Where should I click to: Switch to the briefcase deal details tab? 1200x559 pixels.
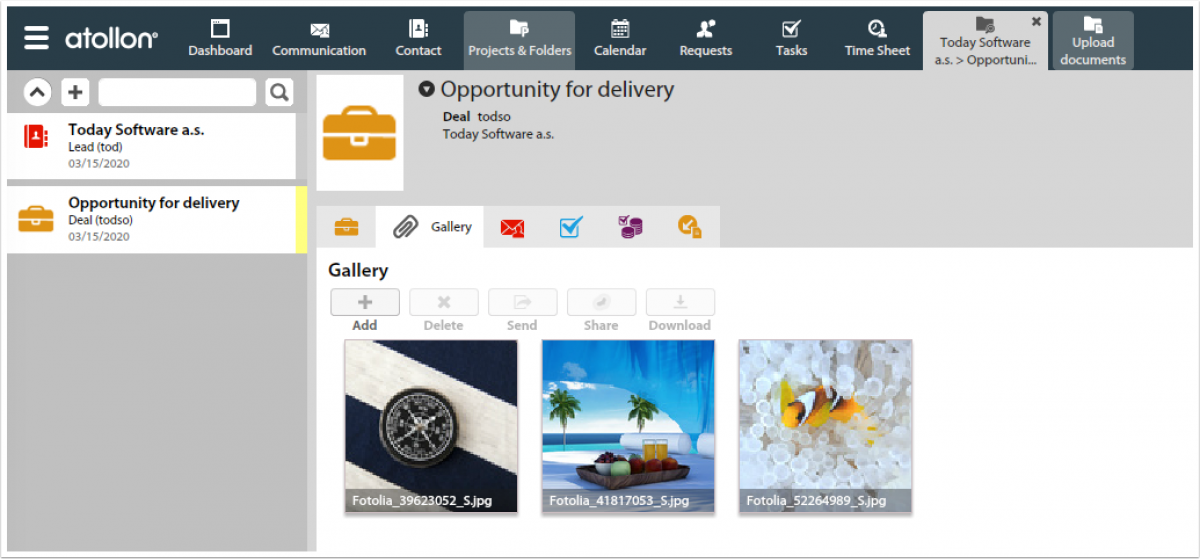pos(346,227)
